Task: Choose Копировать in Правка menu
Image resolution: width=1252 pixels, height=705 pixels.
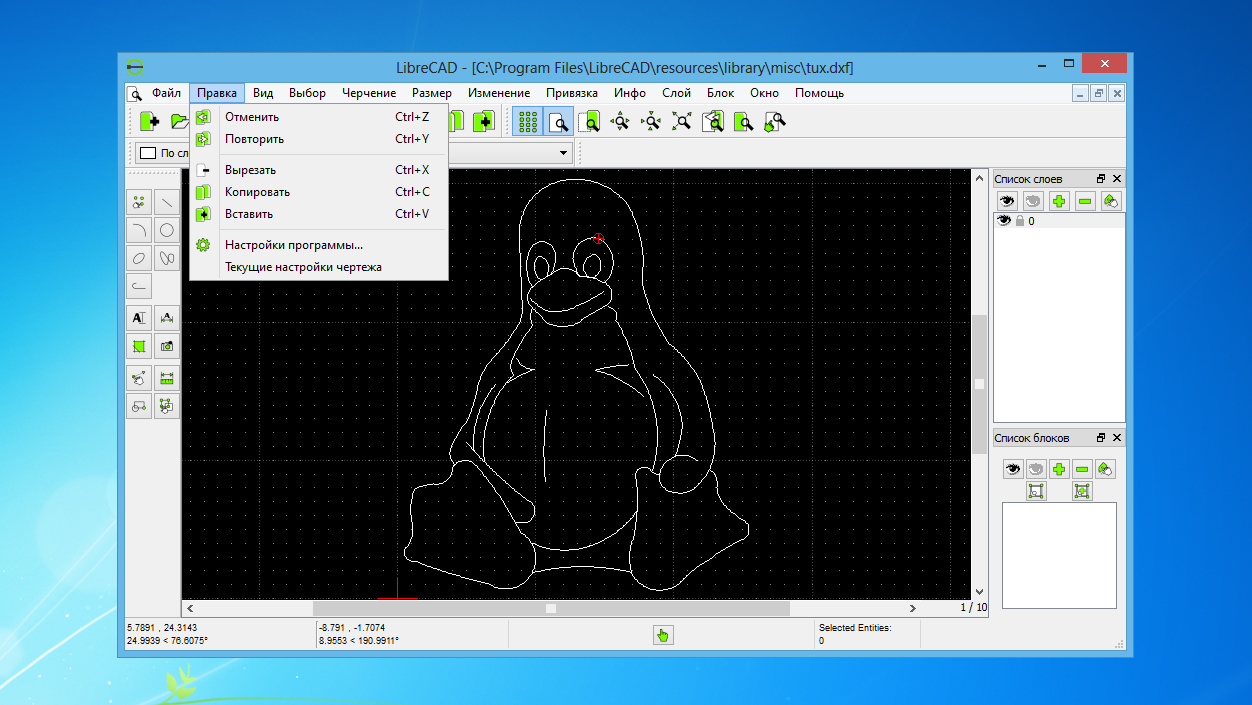Action: 318,192
